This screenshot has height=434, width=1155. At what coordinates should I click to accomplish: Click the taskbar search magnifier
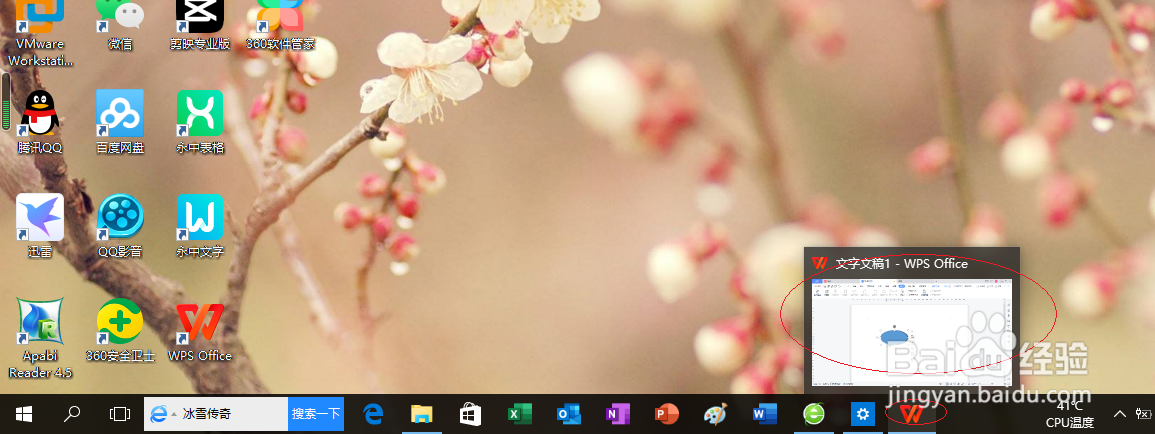coord(71,414)
